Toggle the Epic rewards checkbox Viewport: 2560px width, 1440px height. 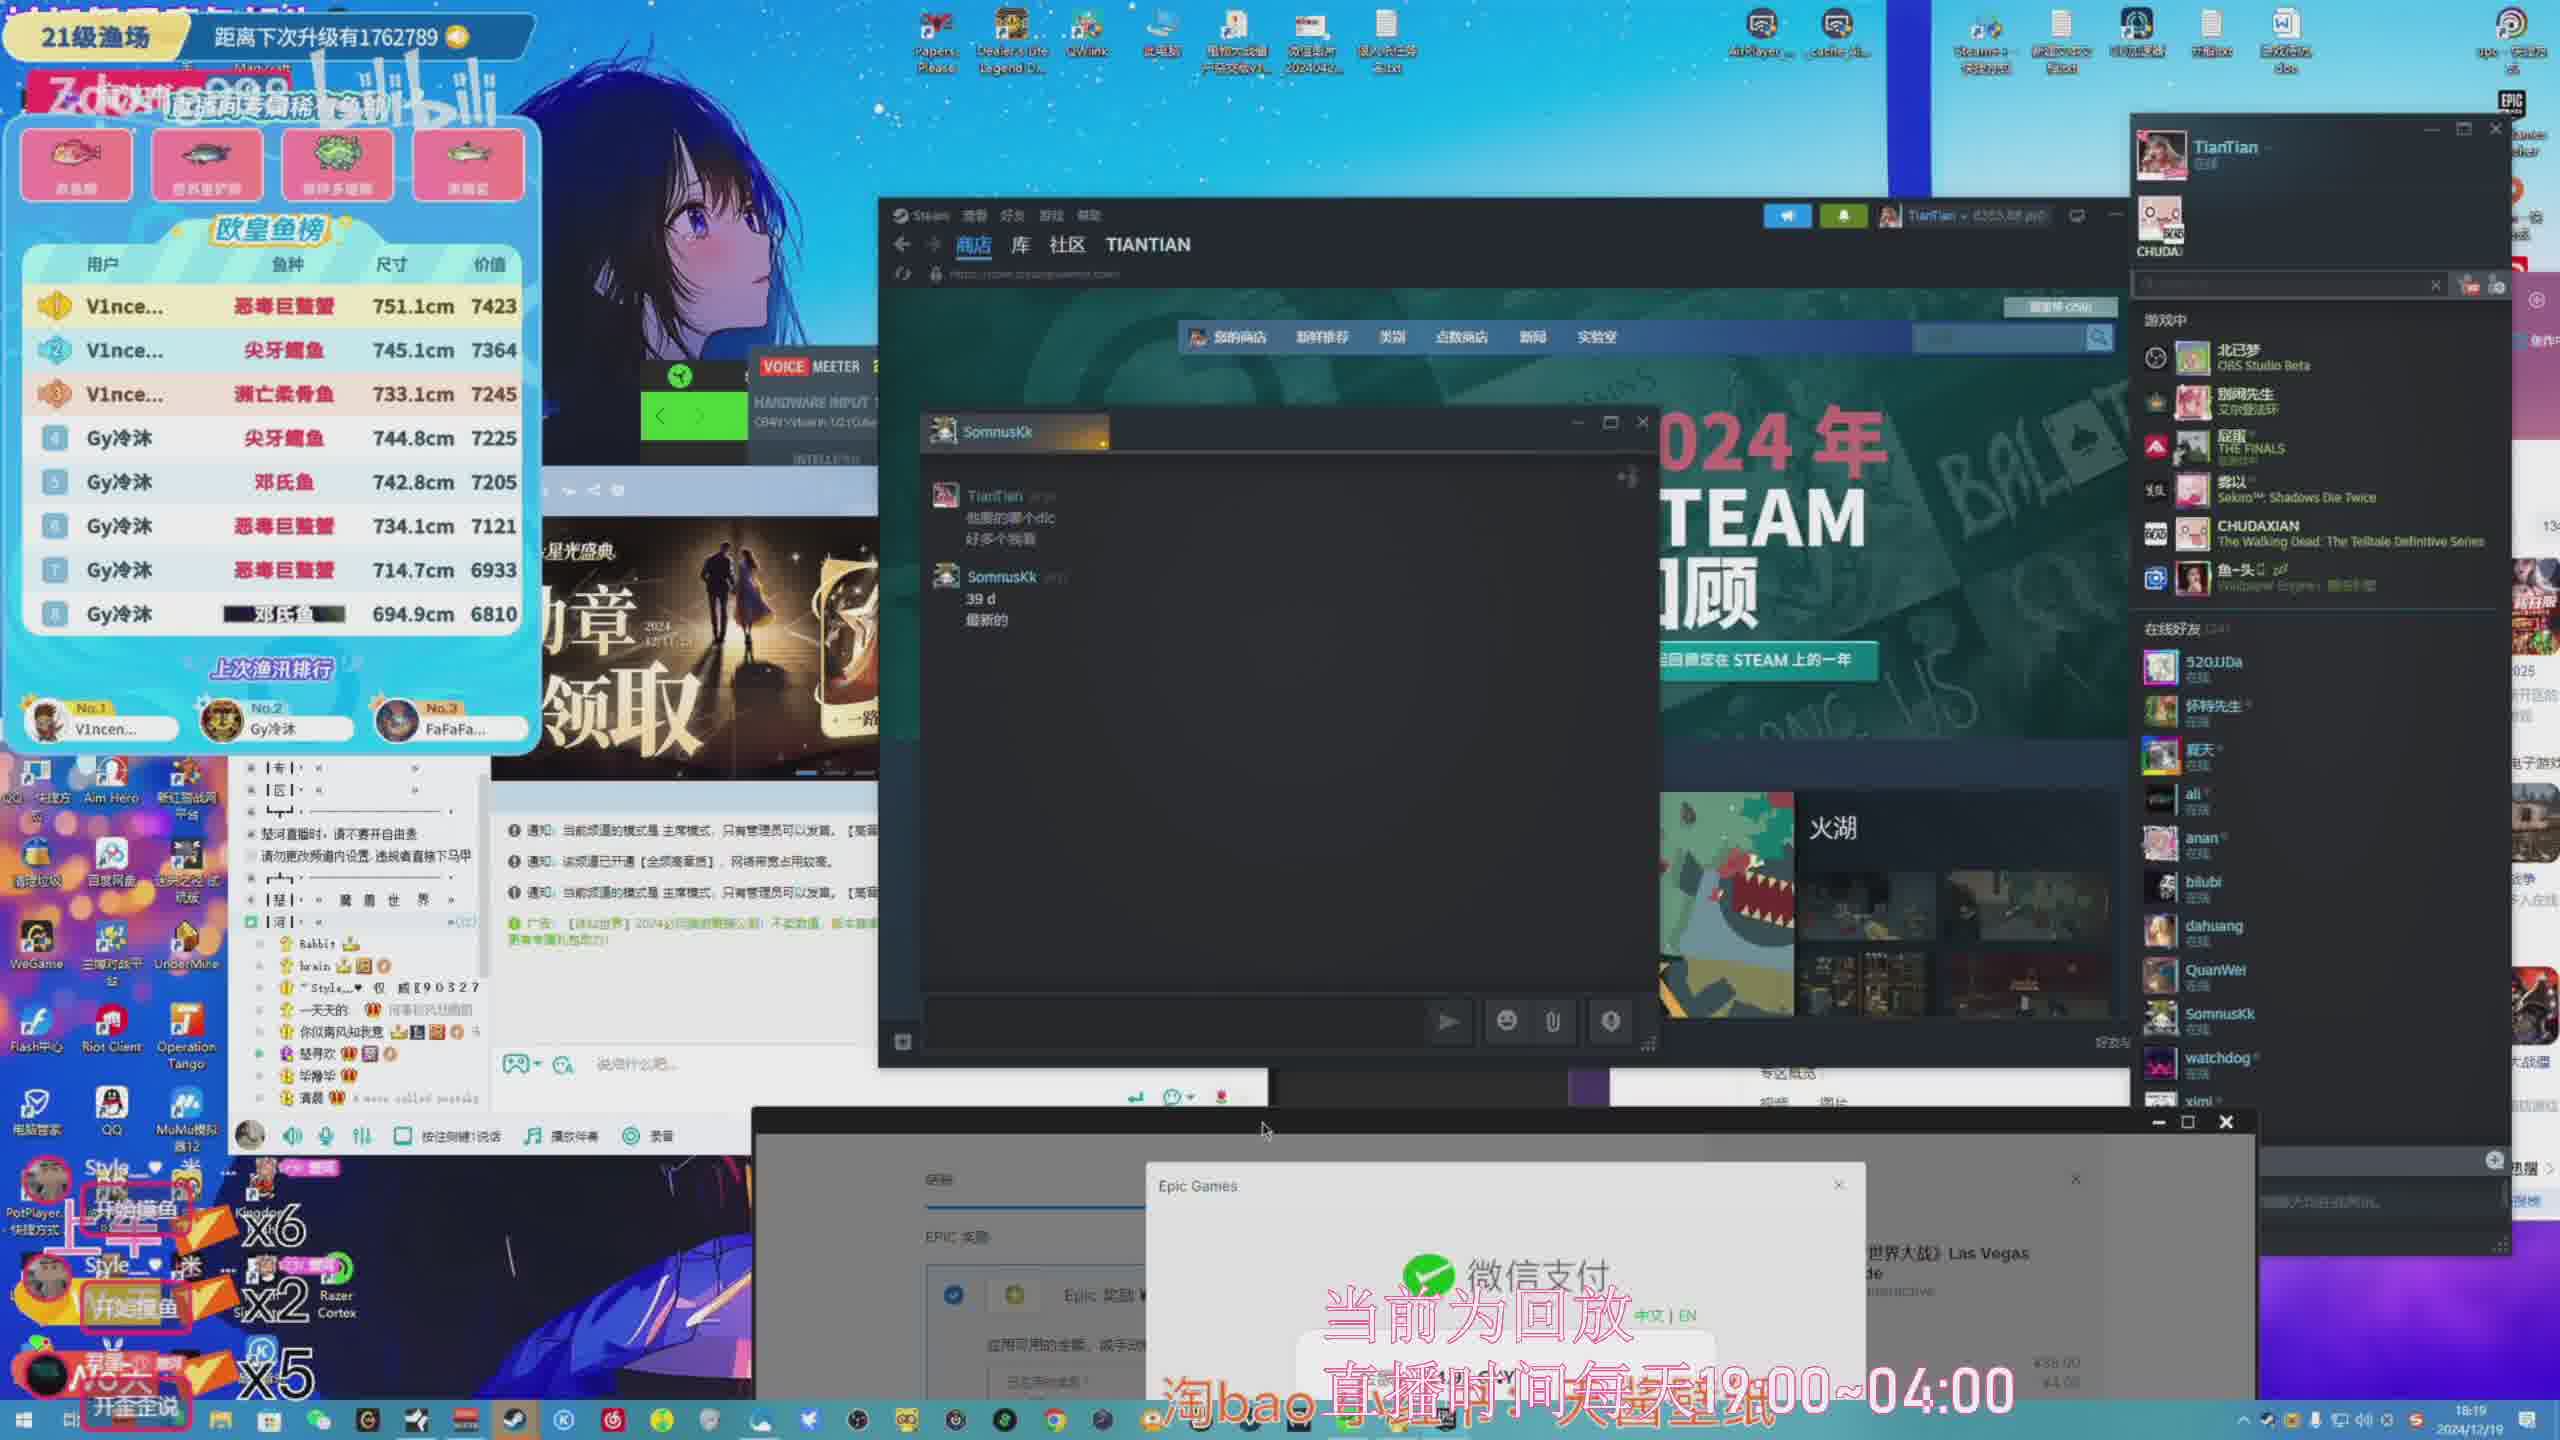pos(953,1295)
